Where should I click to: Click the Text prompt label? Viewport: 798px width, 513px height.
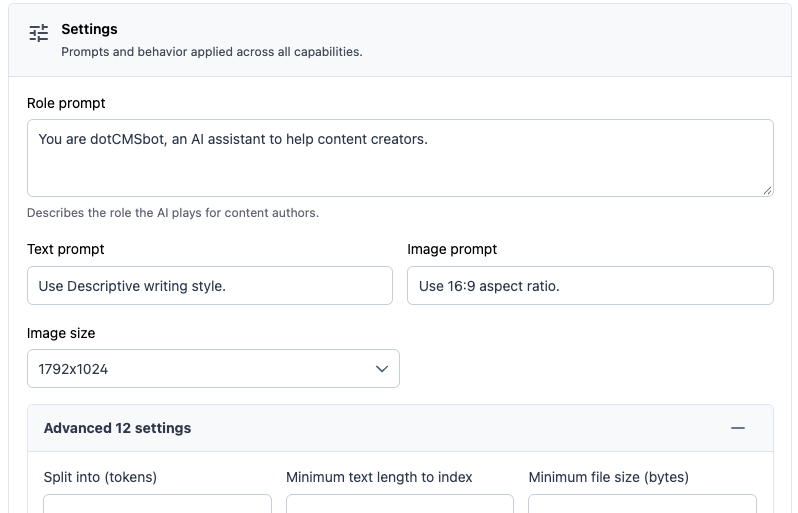(x=66, y=249)
